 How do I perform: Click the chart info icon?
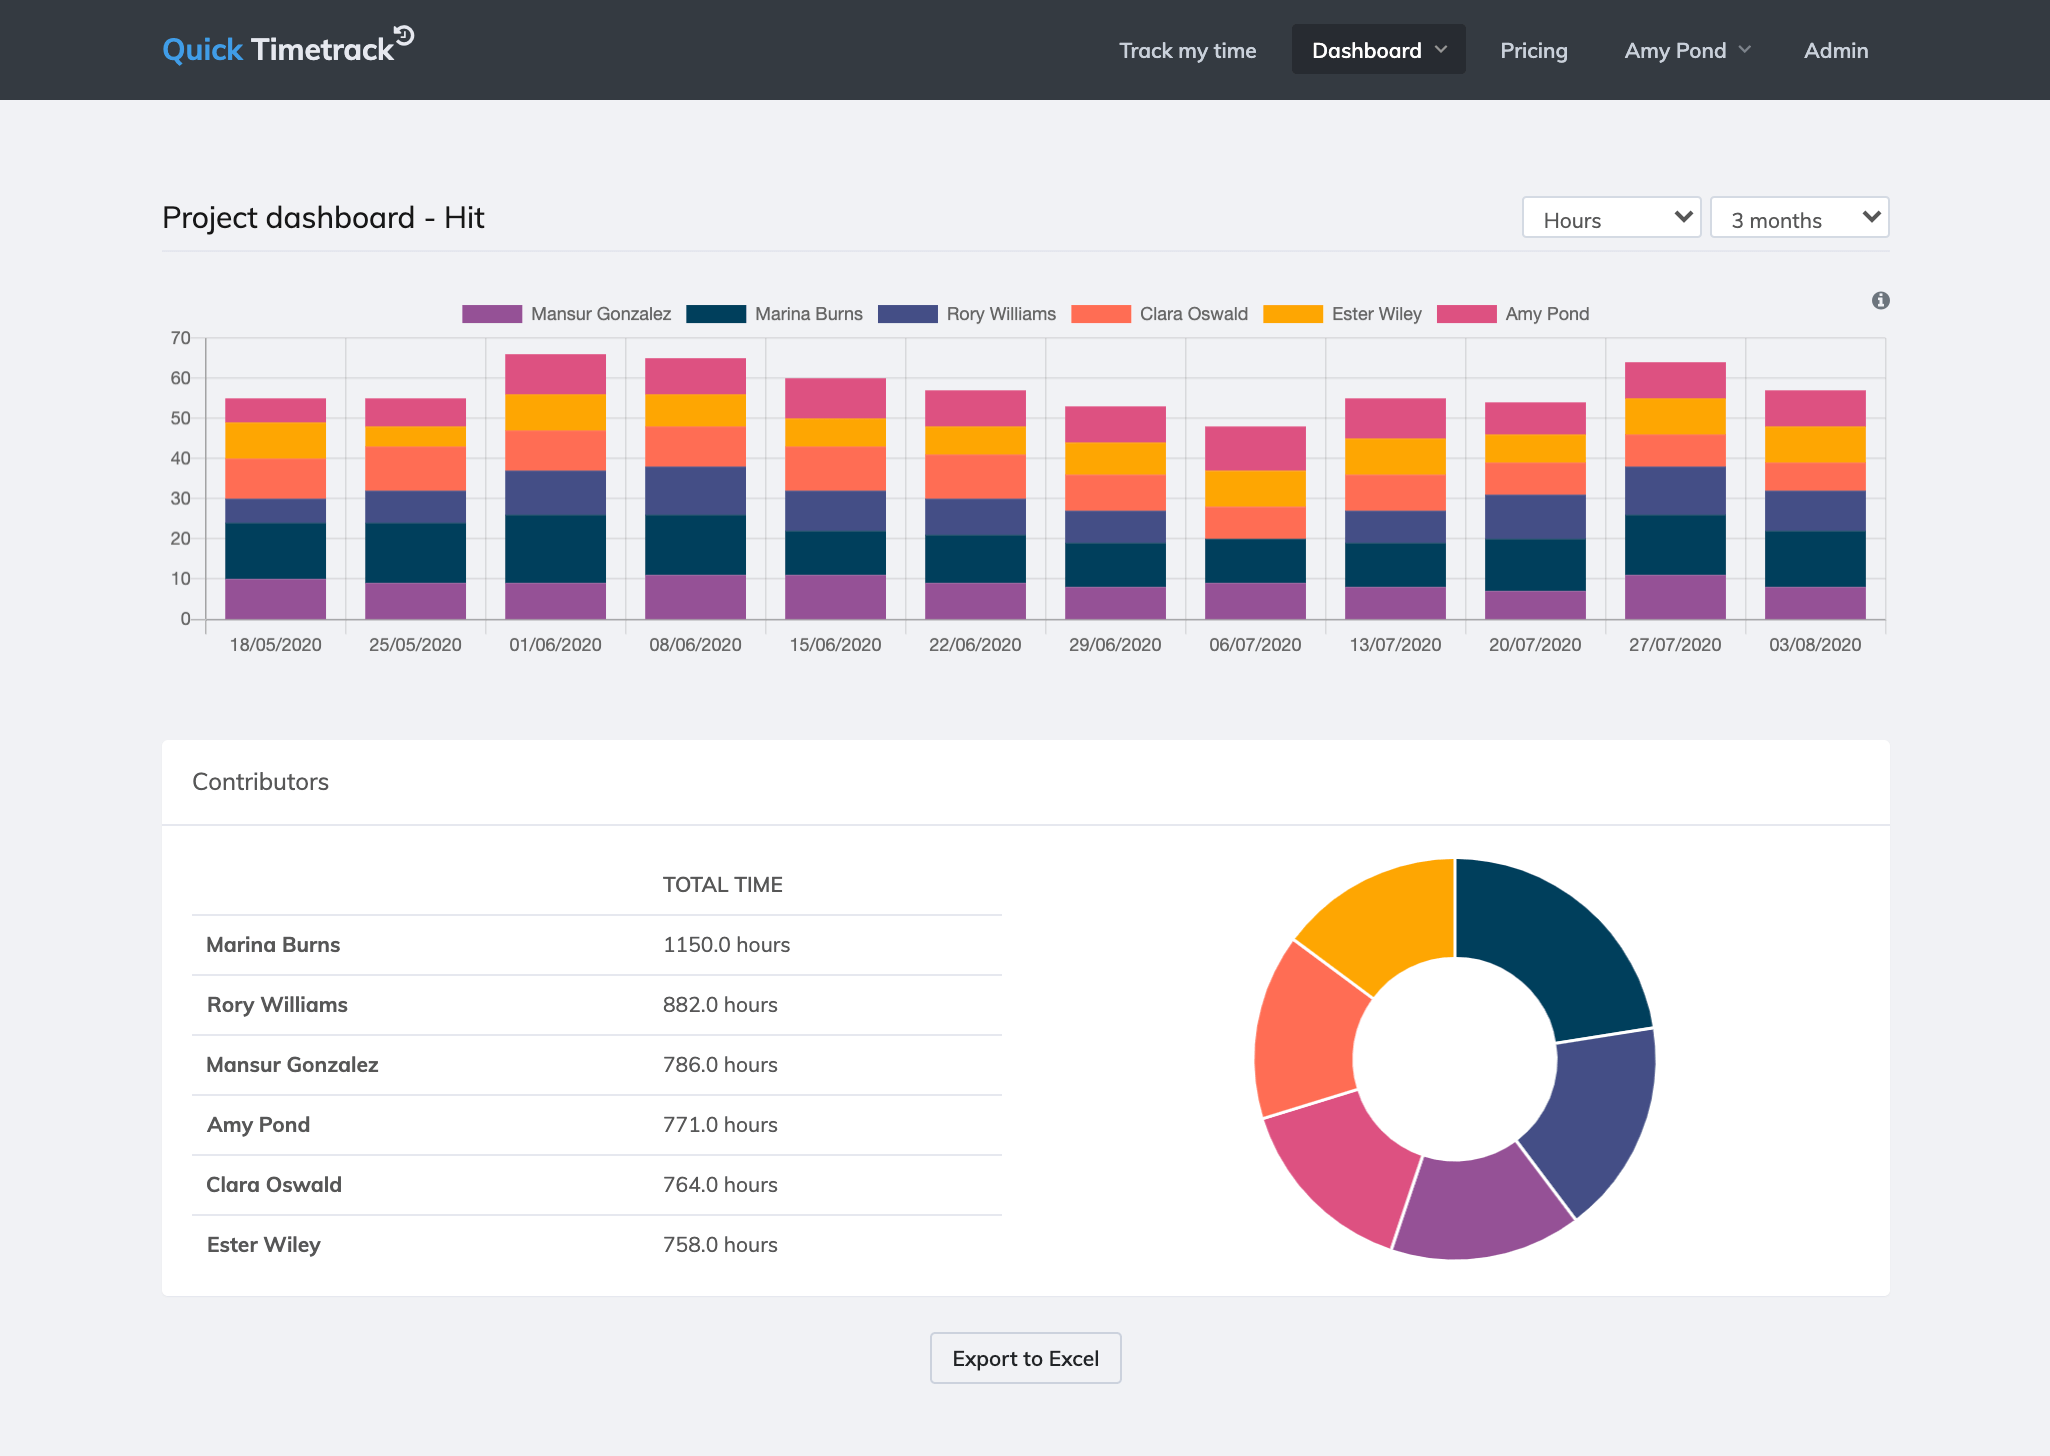point(1880,300)
